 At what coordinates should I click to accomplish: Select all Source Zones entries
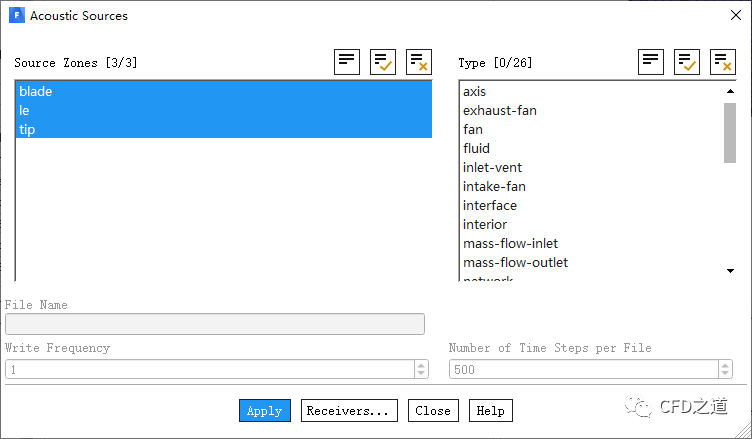[x=383, y=62]
